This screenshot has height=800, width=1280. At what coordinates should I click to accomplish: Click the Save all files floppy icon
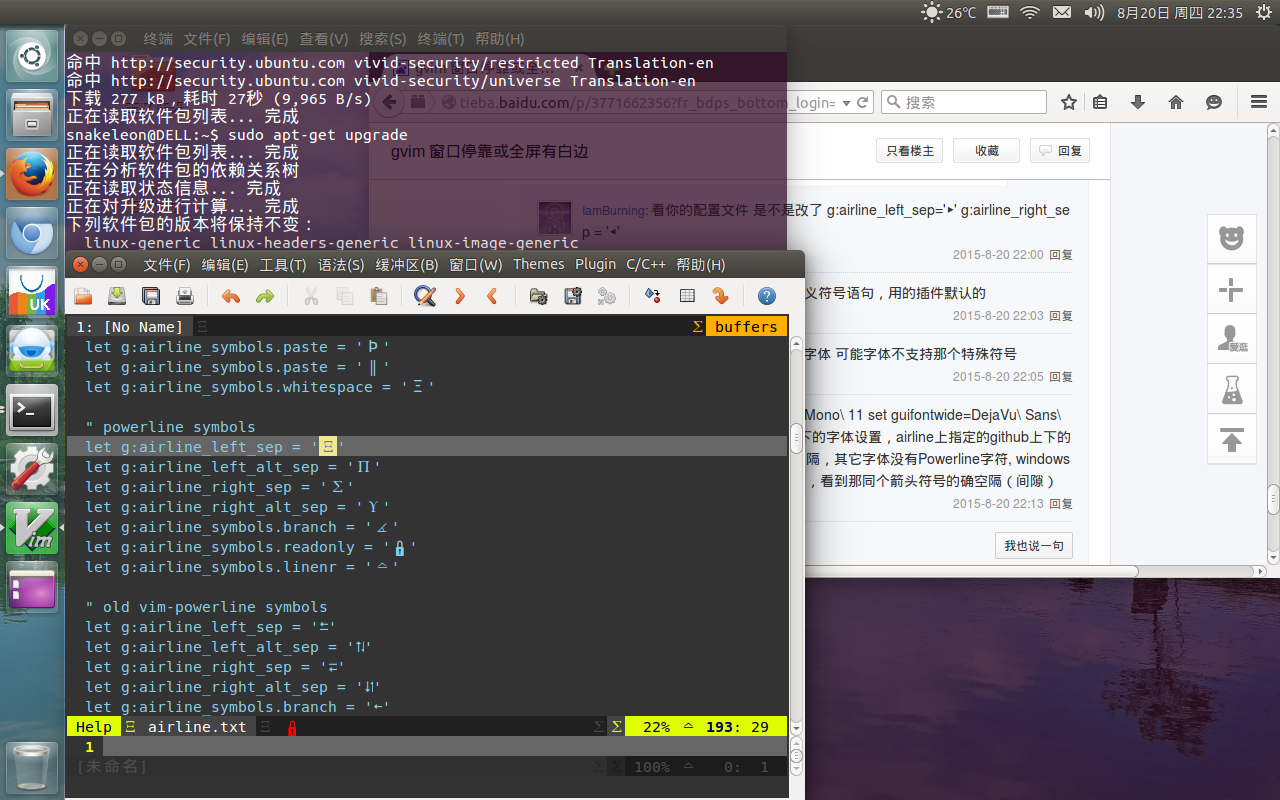[151, 296]
